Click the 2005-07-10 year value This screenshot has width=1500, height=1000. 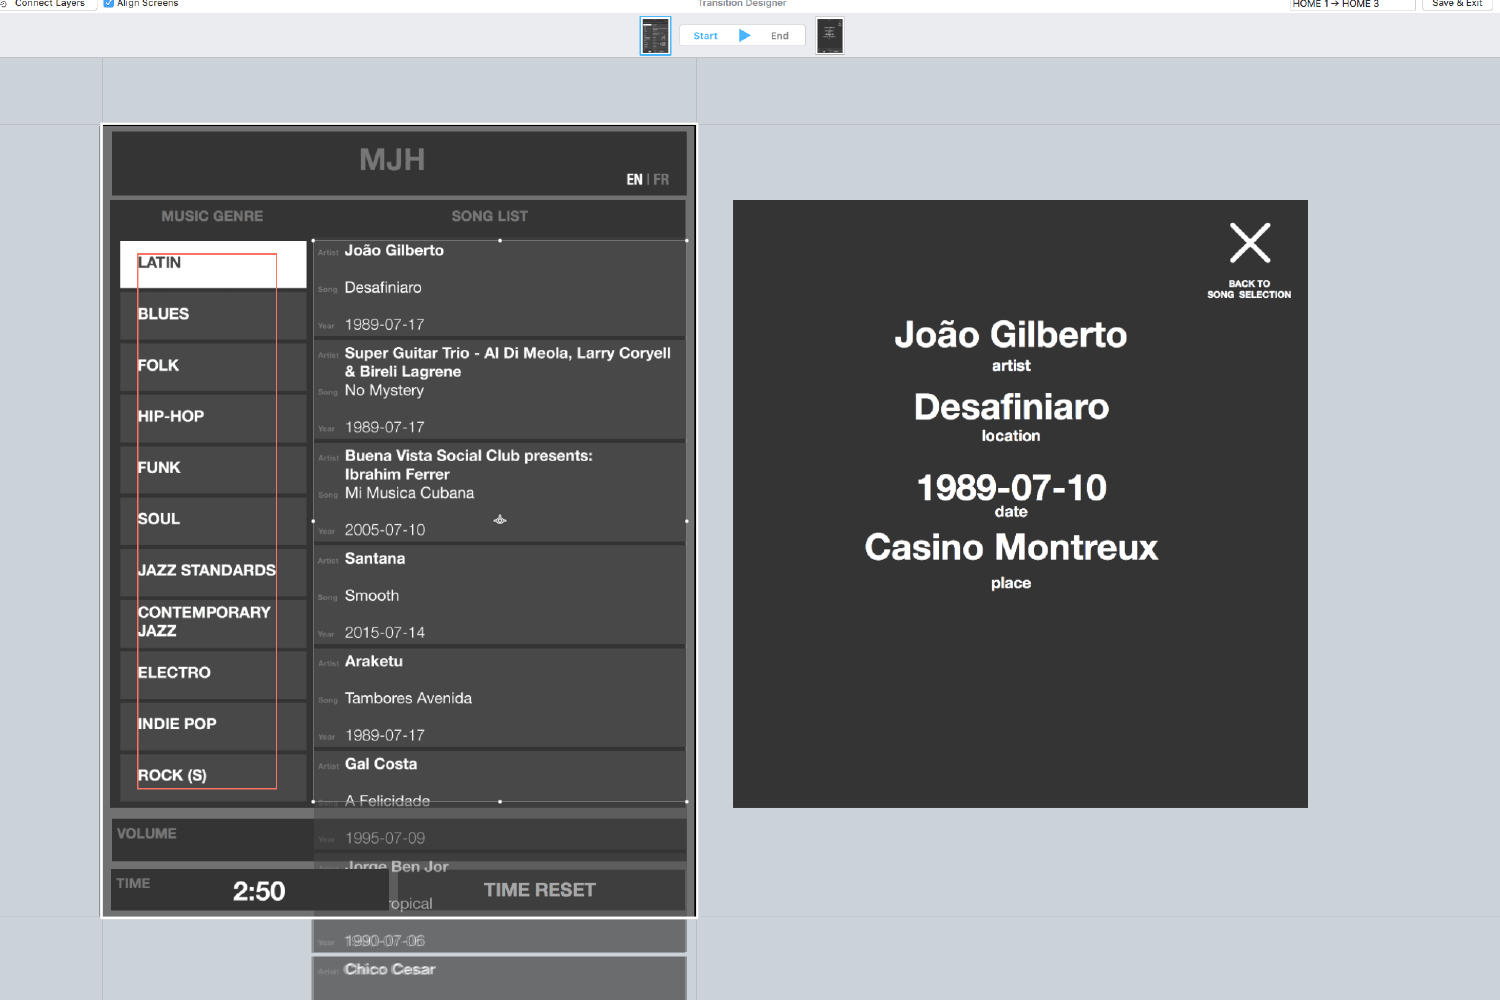[385, 530]
